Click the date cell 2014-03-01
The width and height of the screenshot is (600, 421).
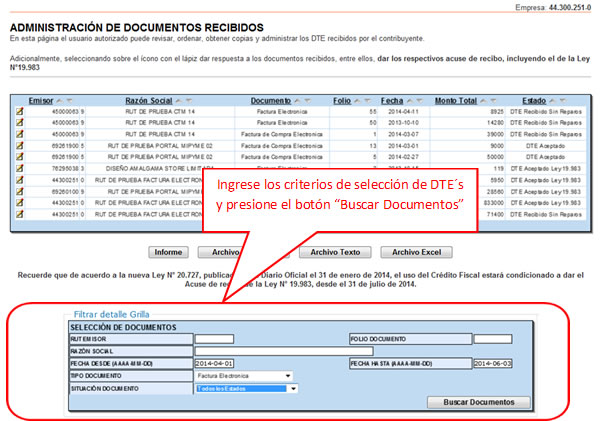point(403,145)
